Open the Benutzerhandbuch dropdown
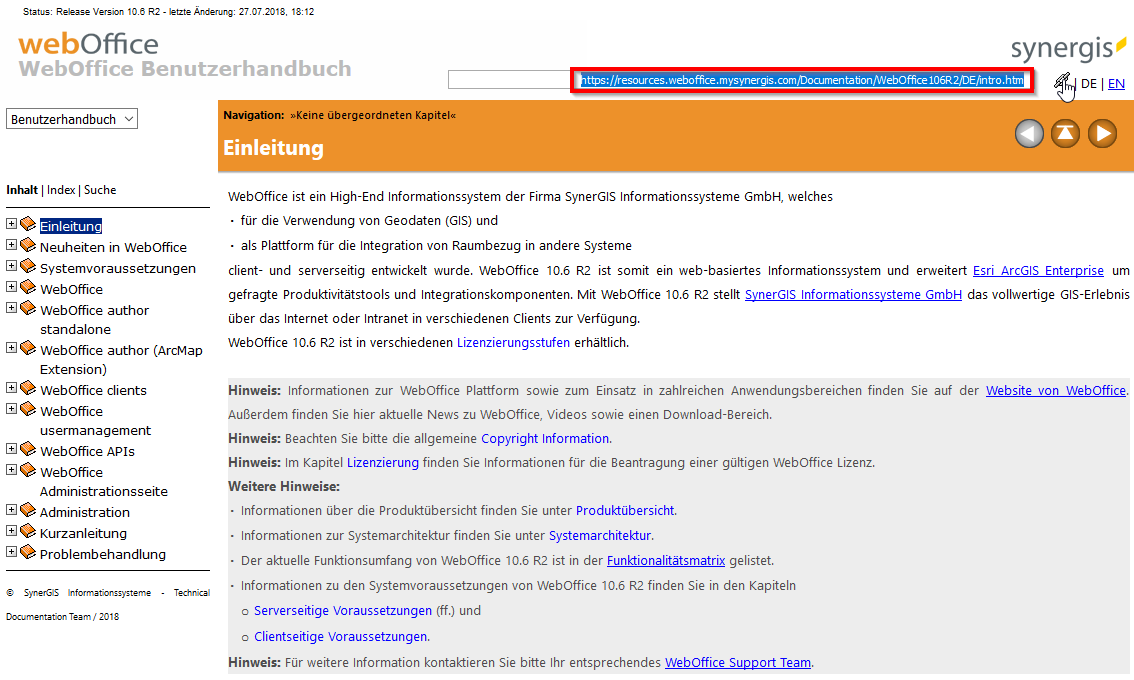The width and height of the screenshot is (1134, 680). point(72,119)
